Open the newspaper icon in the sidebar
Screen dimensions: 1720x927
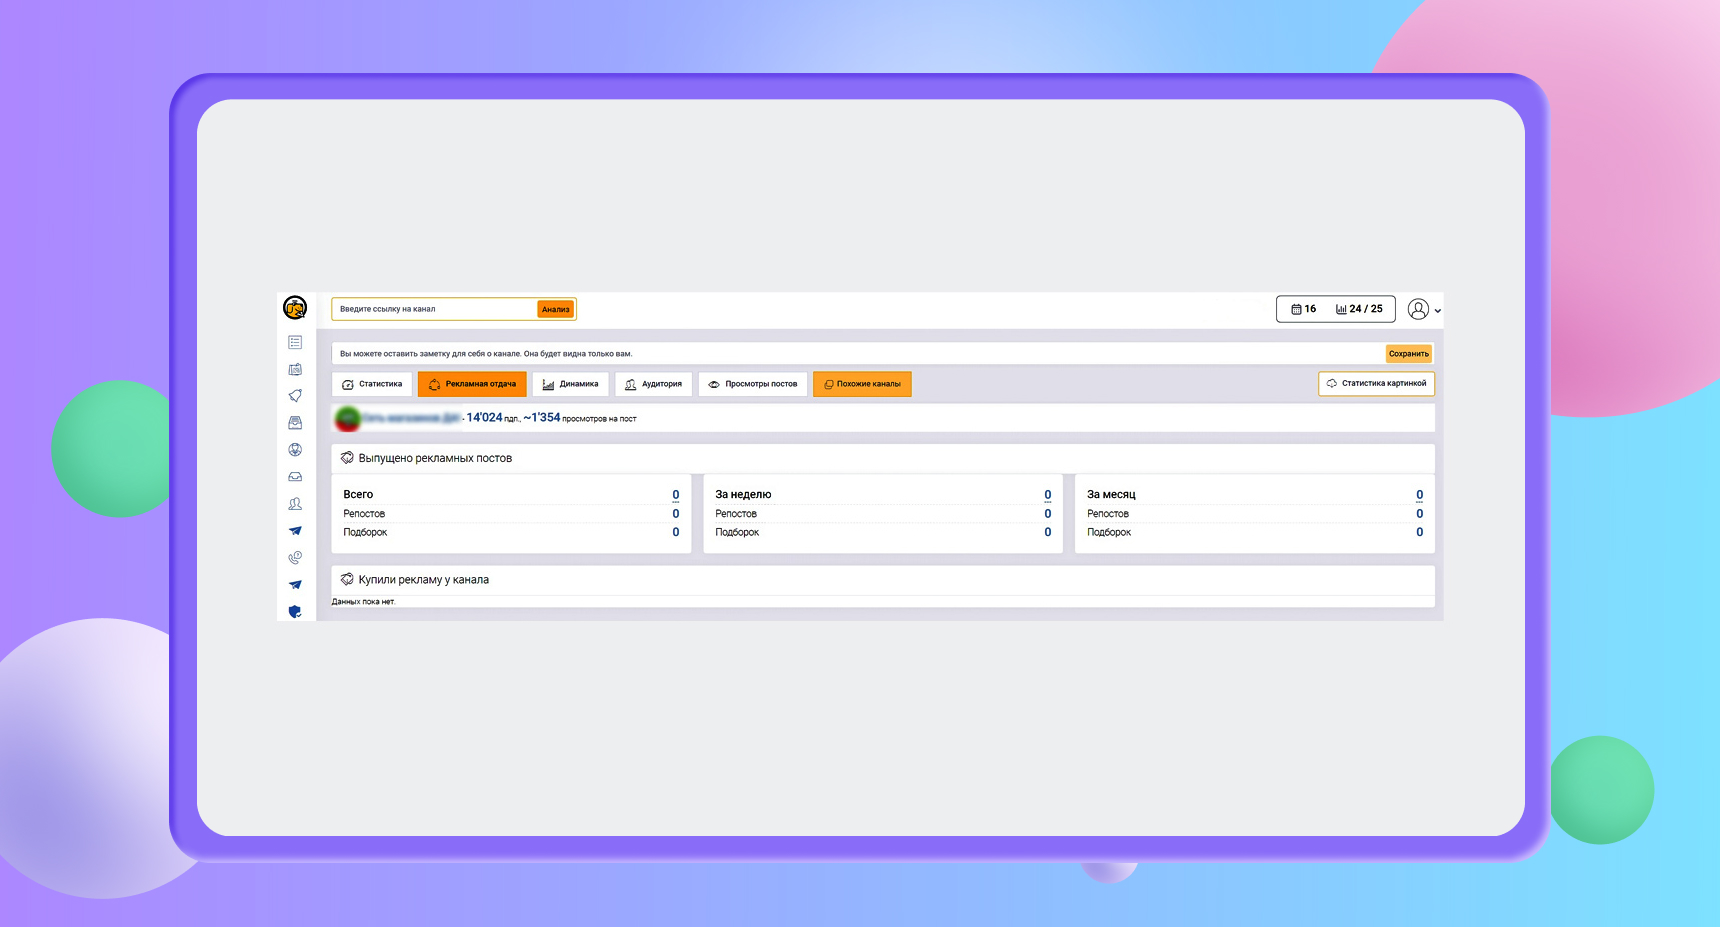[295, 369]
